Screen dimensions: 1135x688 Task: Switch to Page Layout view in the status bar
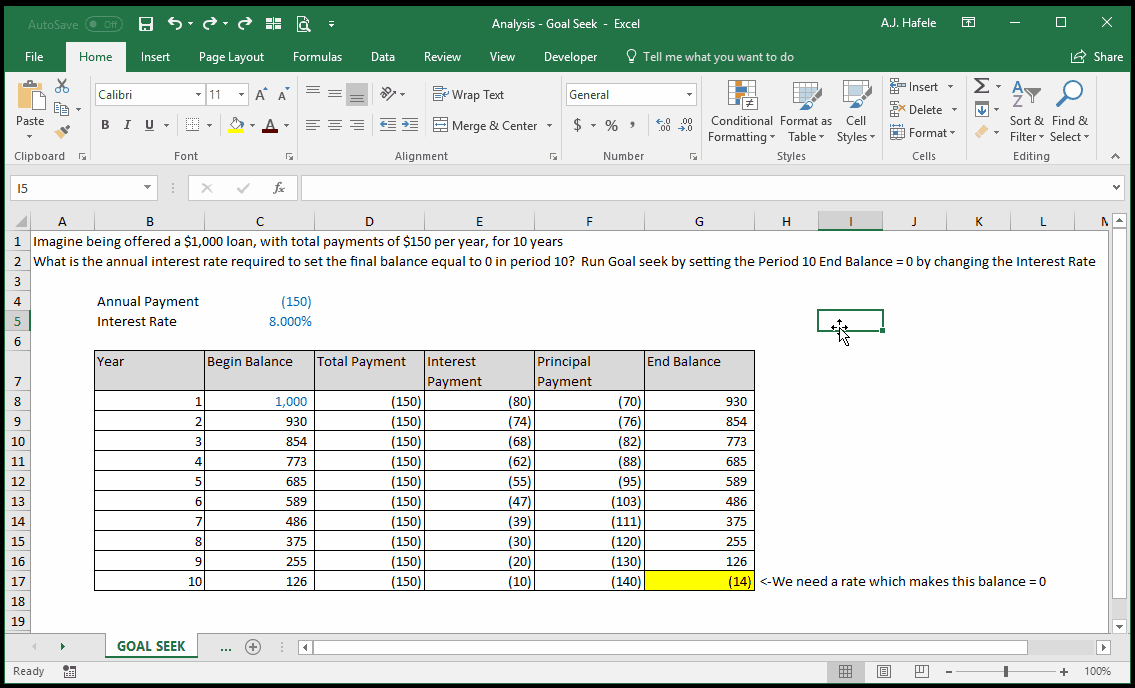[883, 671]
